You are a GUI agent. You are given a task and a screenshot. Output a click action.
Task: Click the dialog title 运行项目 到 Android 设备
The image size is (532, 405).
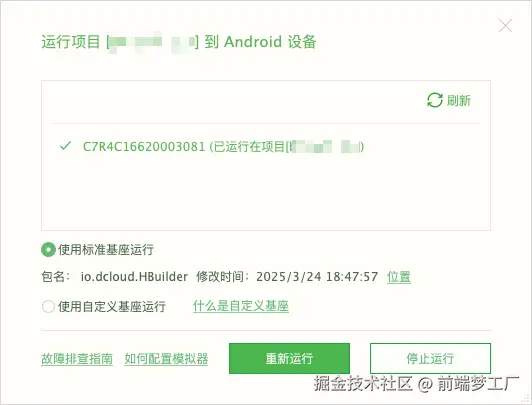pos(179,42)
